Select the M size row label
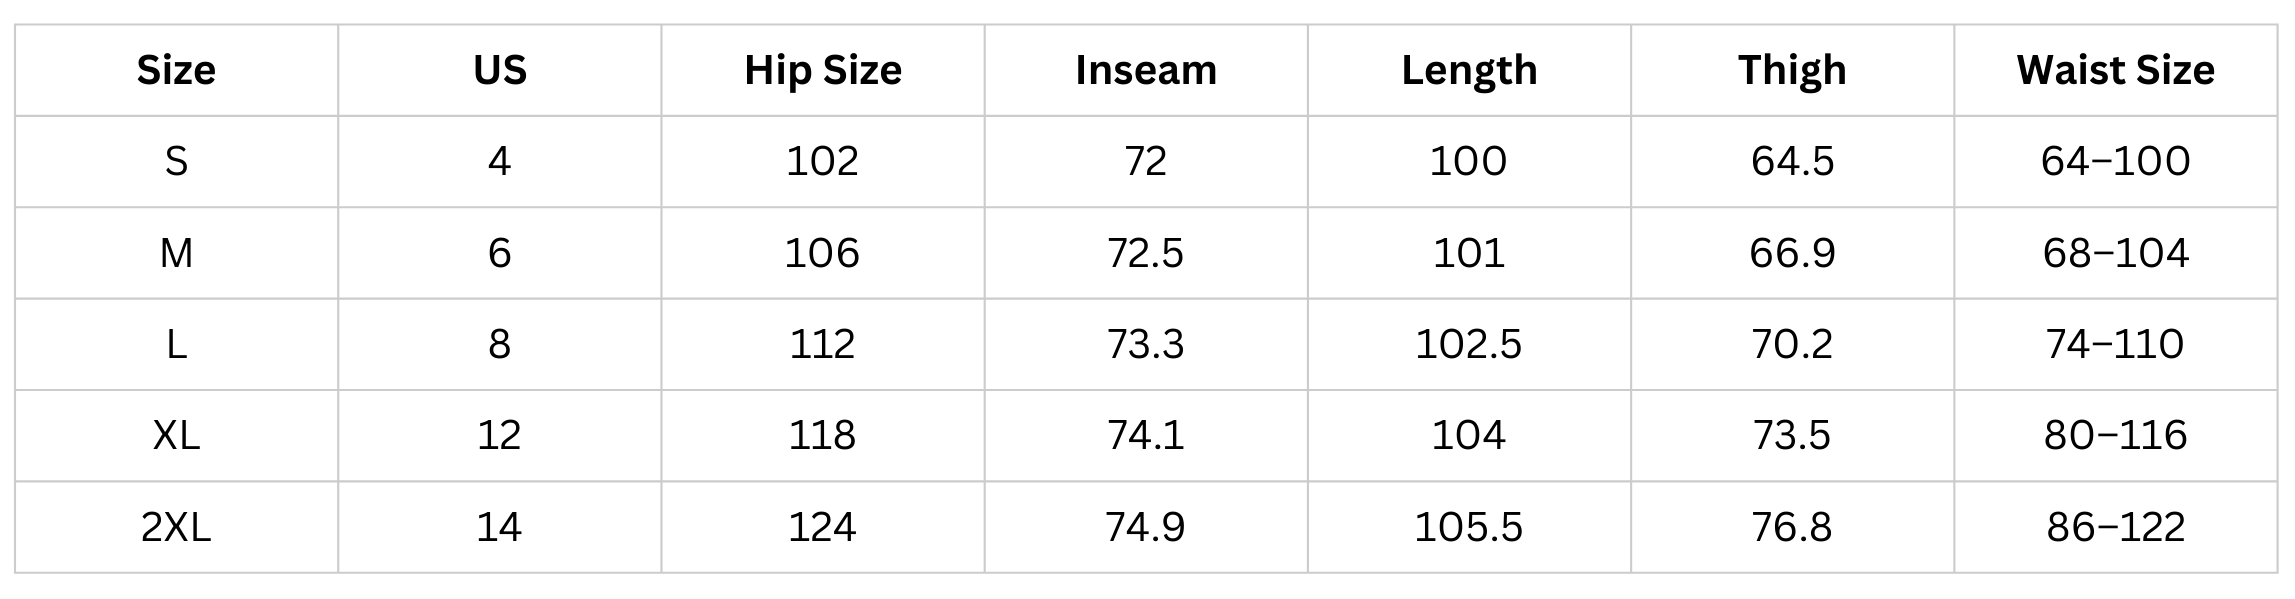The image size is (2295, 599). (176, 253)
